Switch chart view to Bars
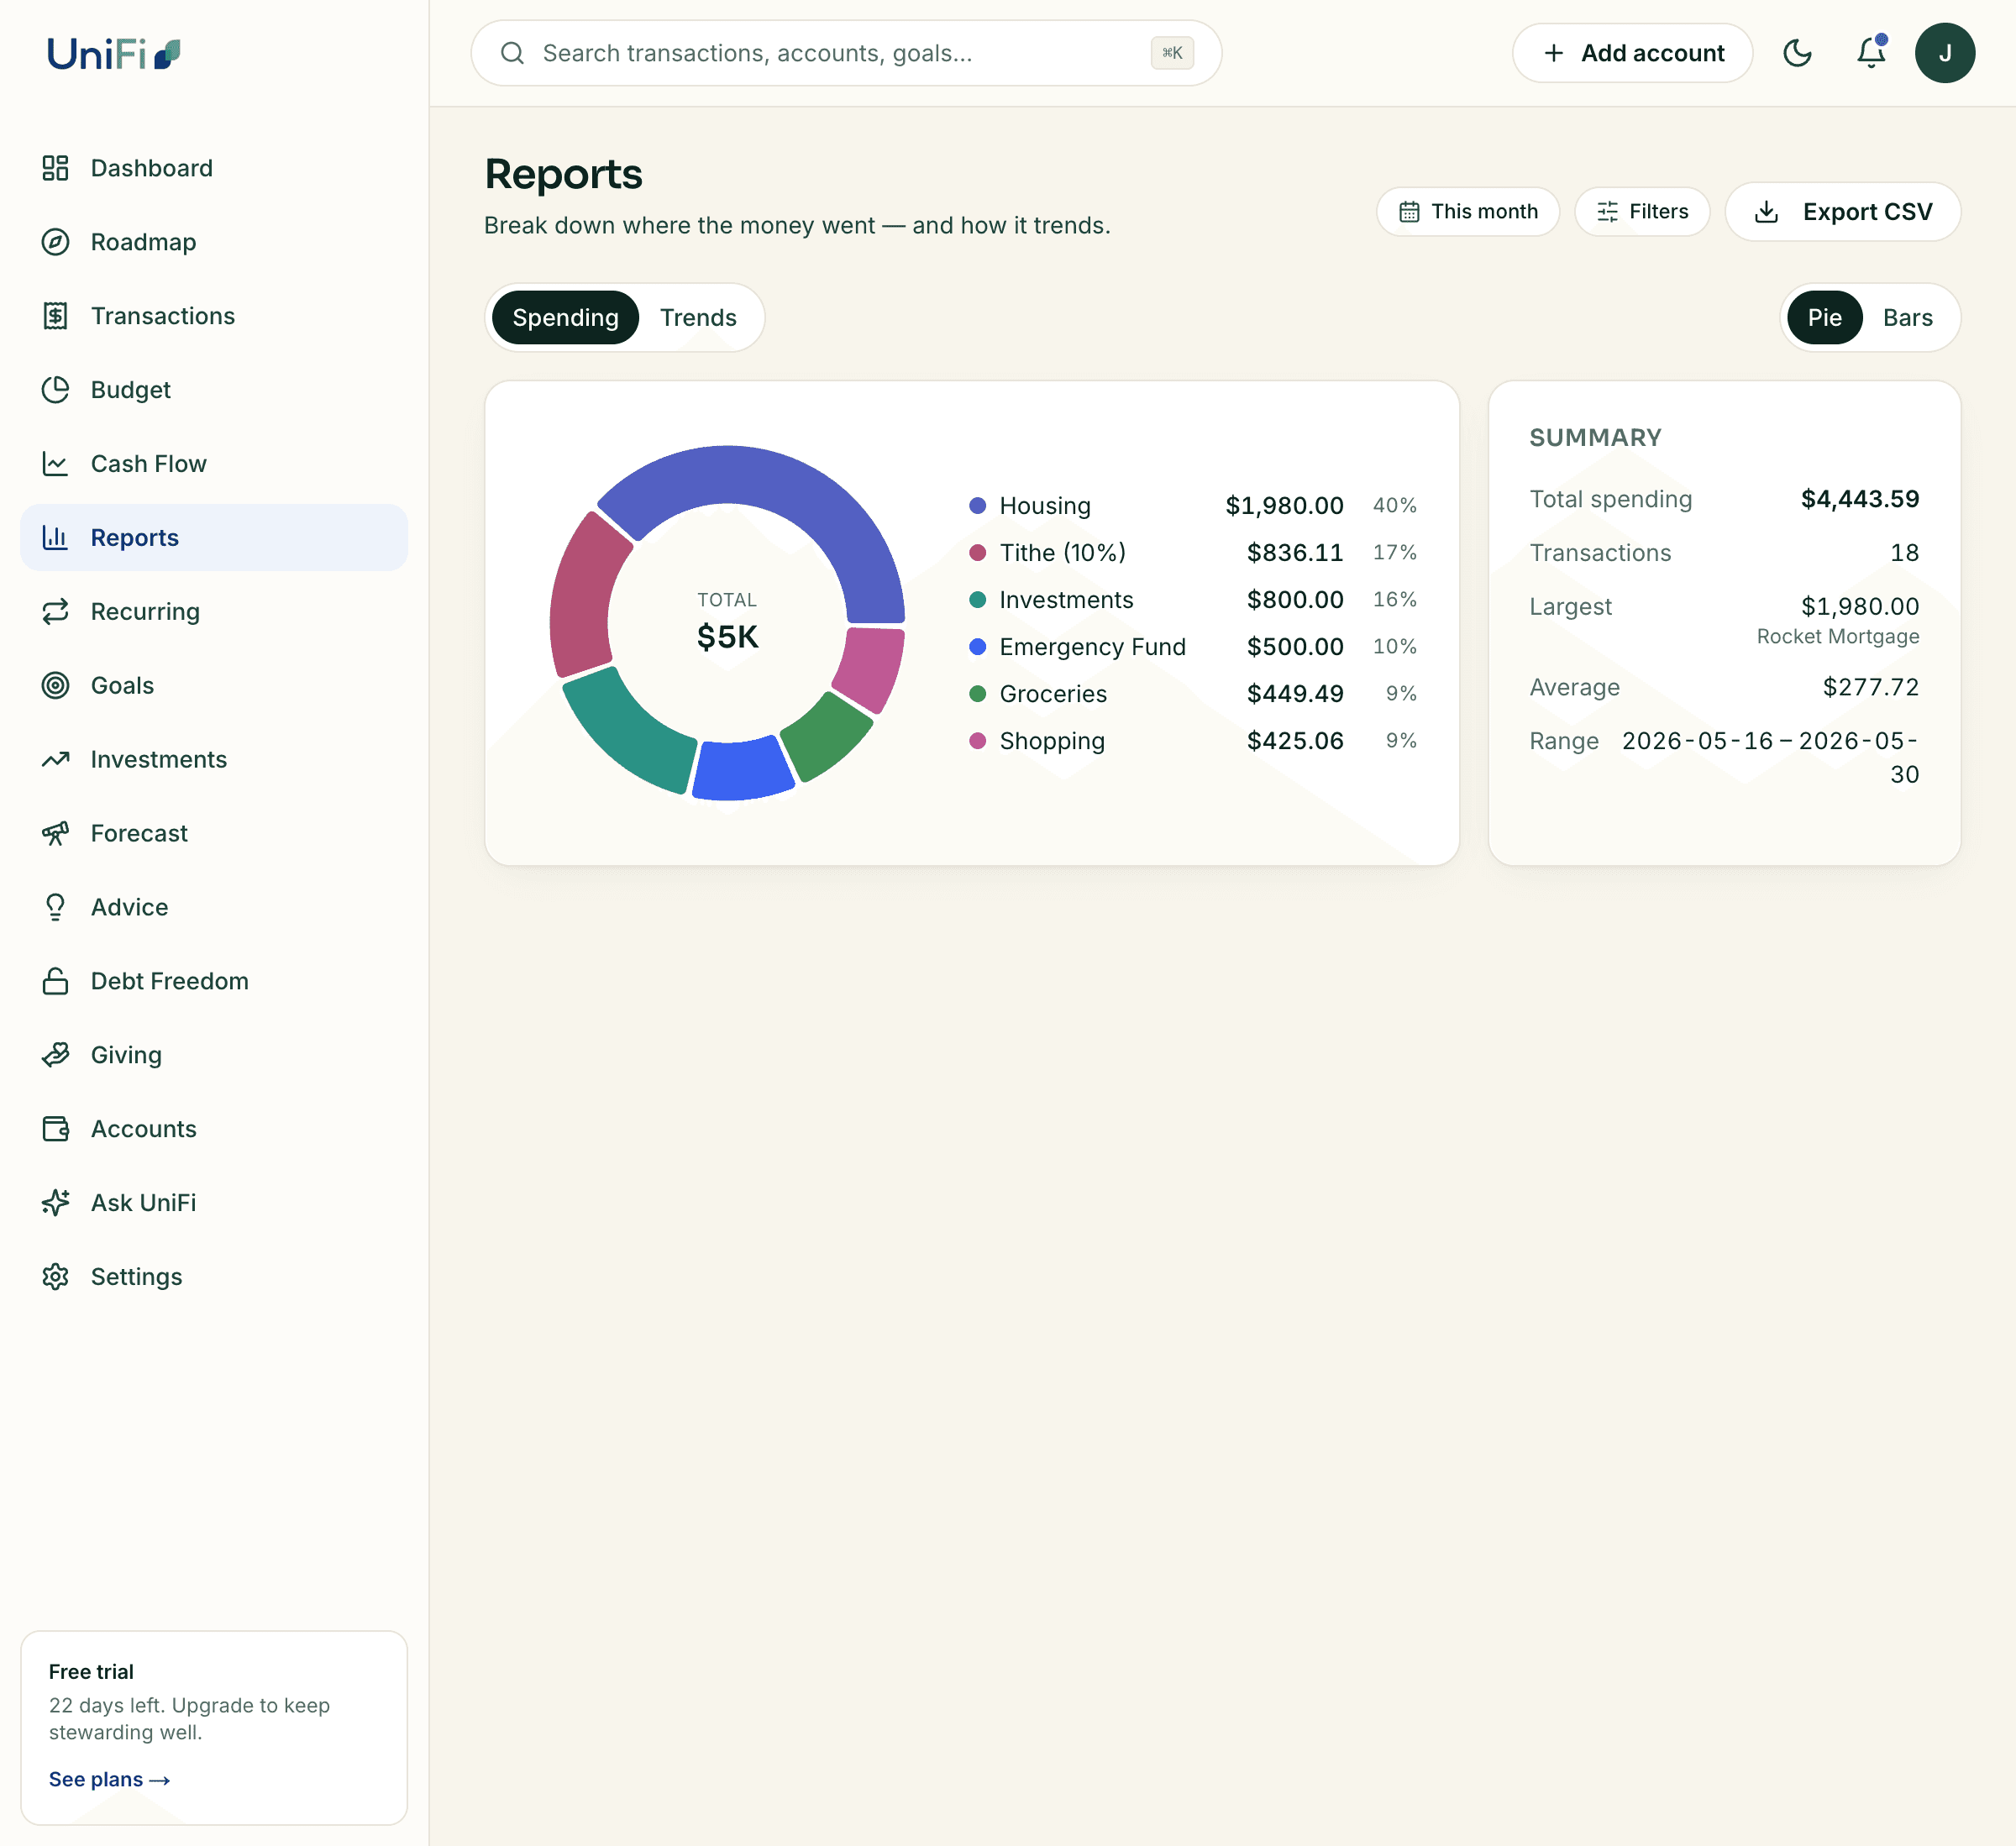This screenshot has height=1846, width=2016. 1907,318
